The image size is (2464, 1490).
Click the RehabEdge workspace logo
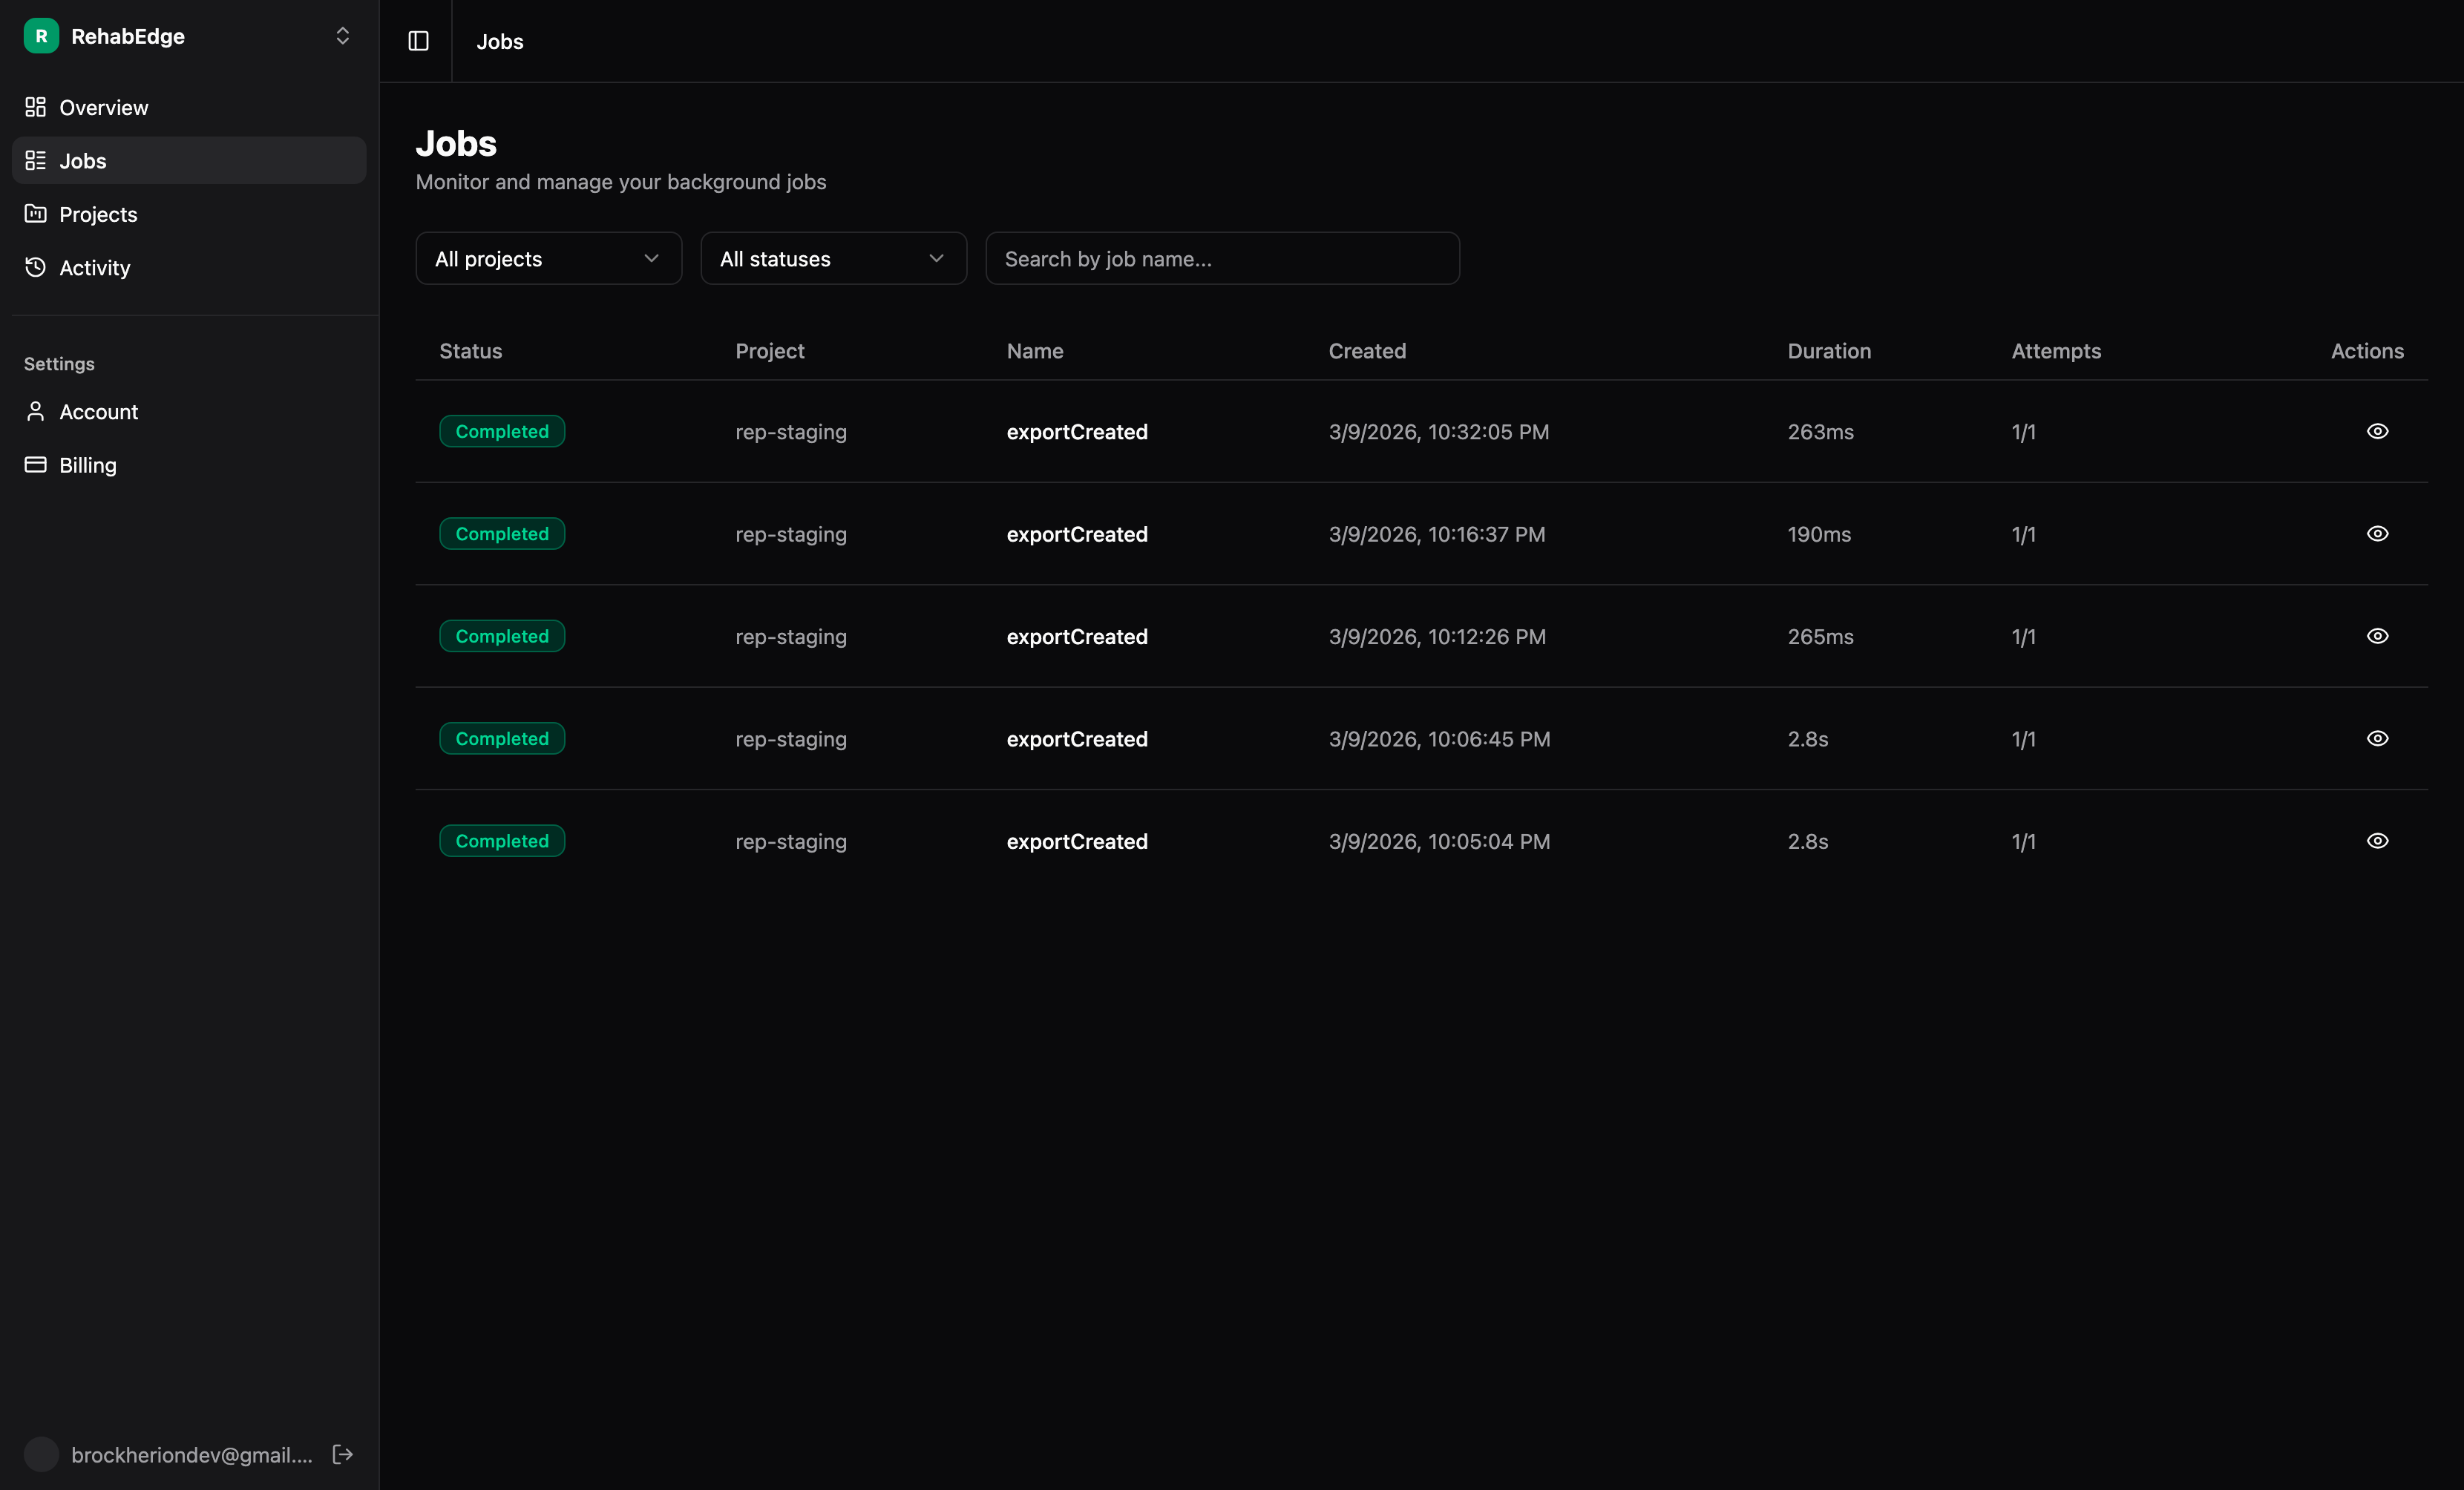40,36
